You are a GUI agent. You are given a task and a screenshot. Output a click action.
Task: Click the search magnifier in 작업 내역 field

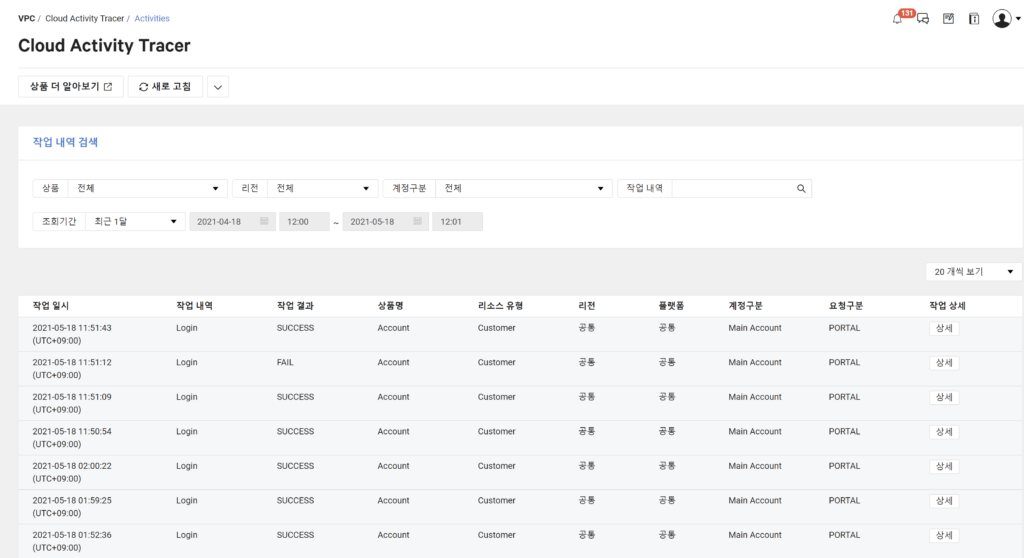[801, 188]
